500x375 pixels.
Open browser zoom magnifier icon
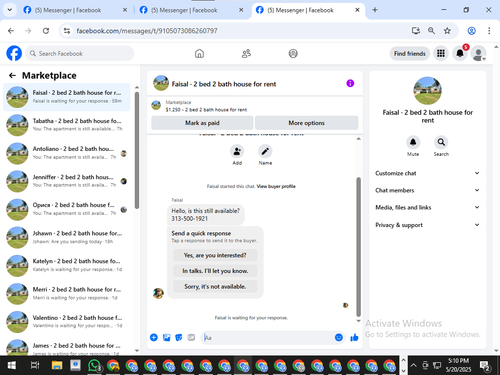tap(431, 31)
